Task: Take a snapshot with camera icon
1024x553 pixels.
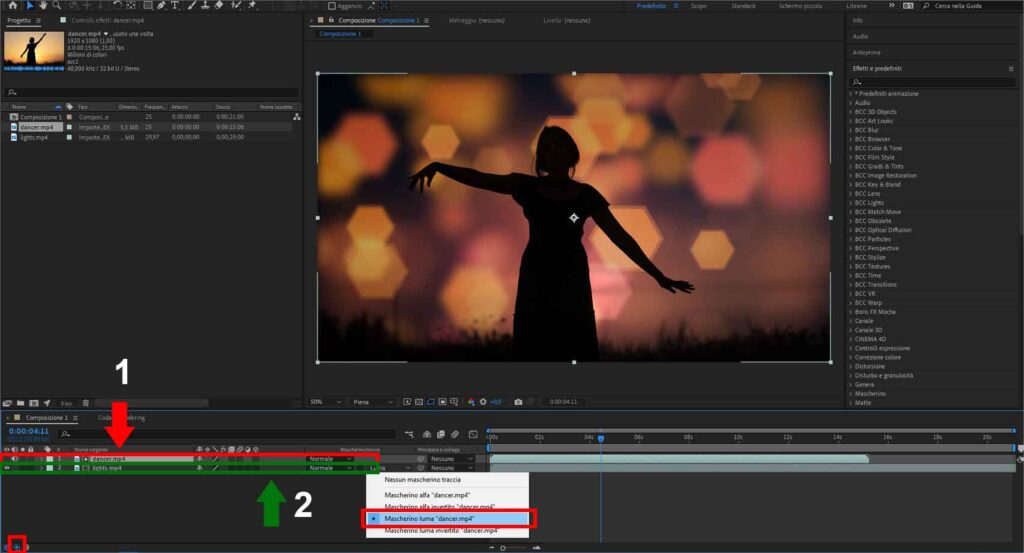Action: pyautogui.click(x=518, y=402)
